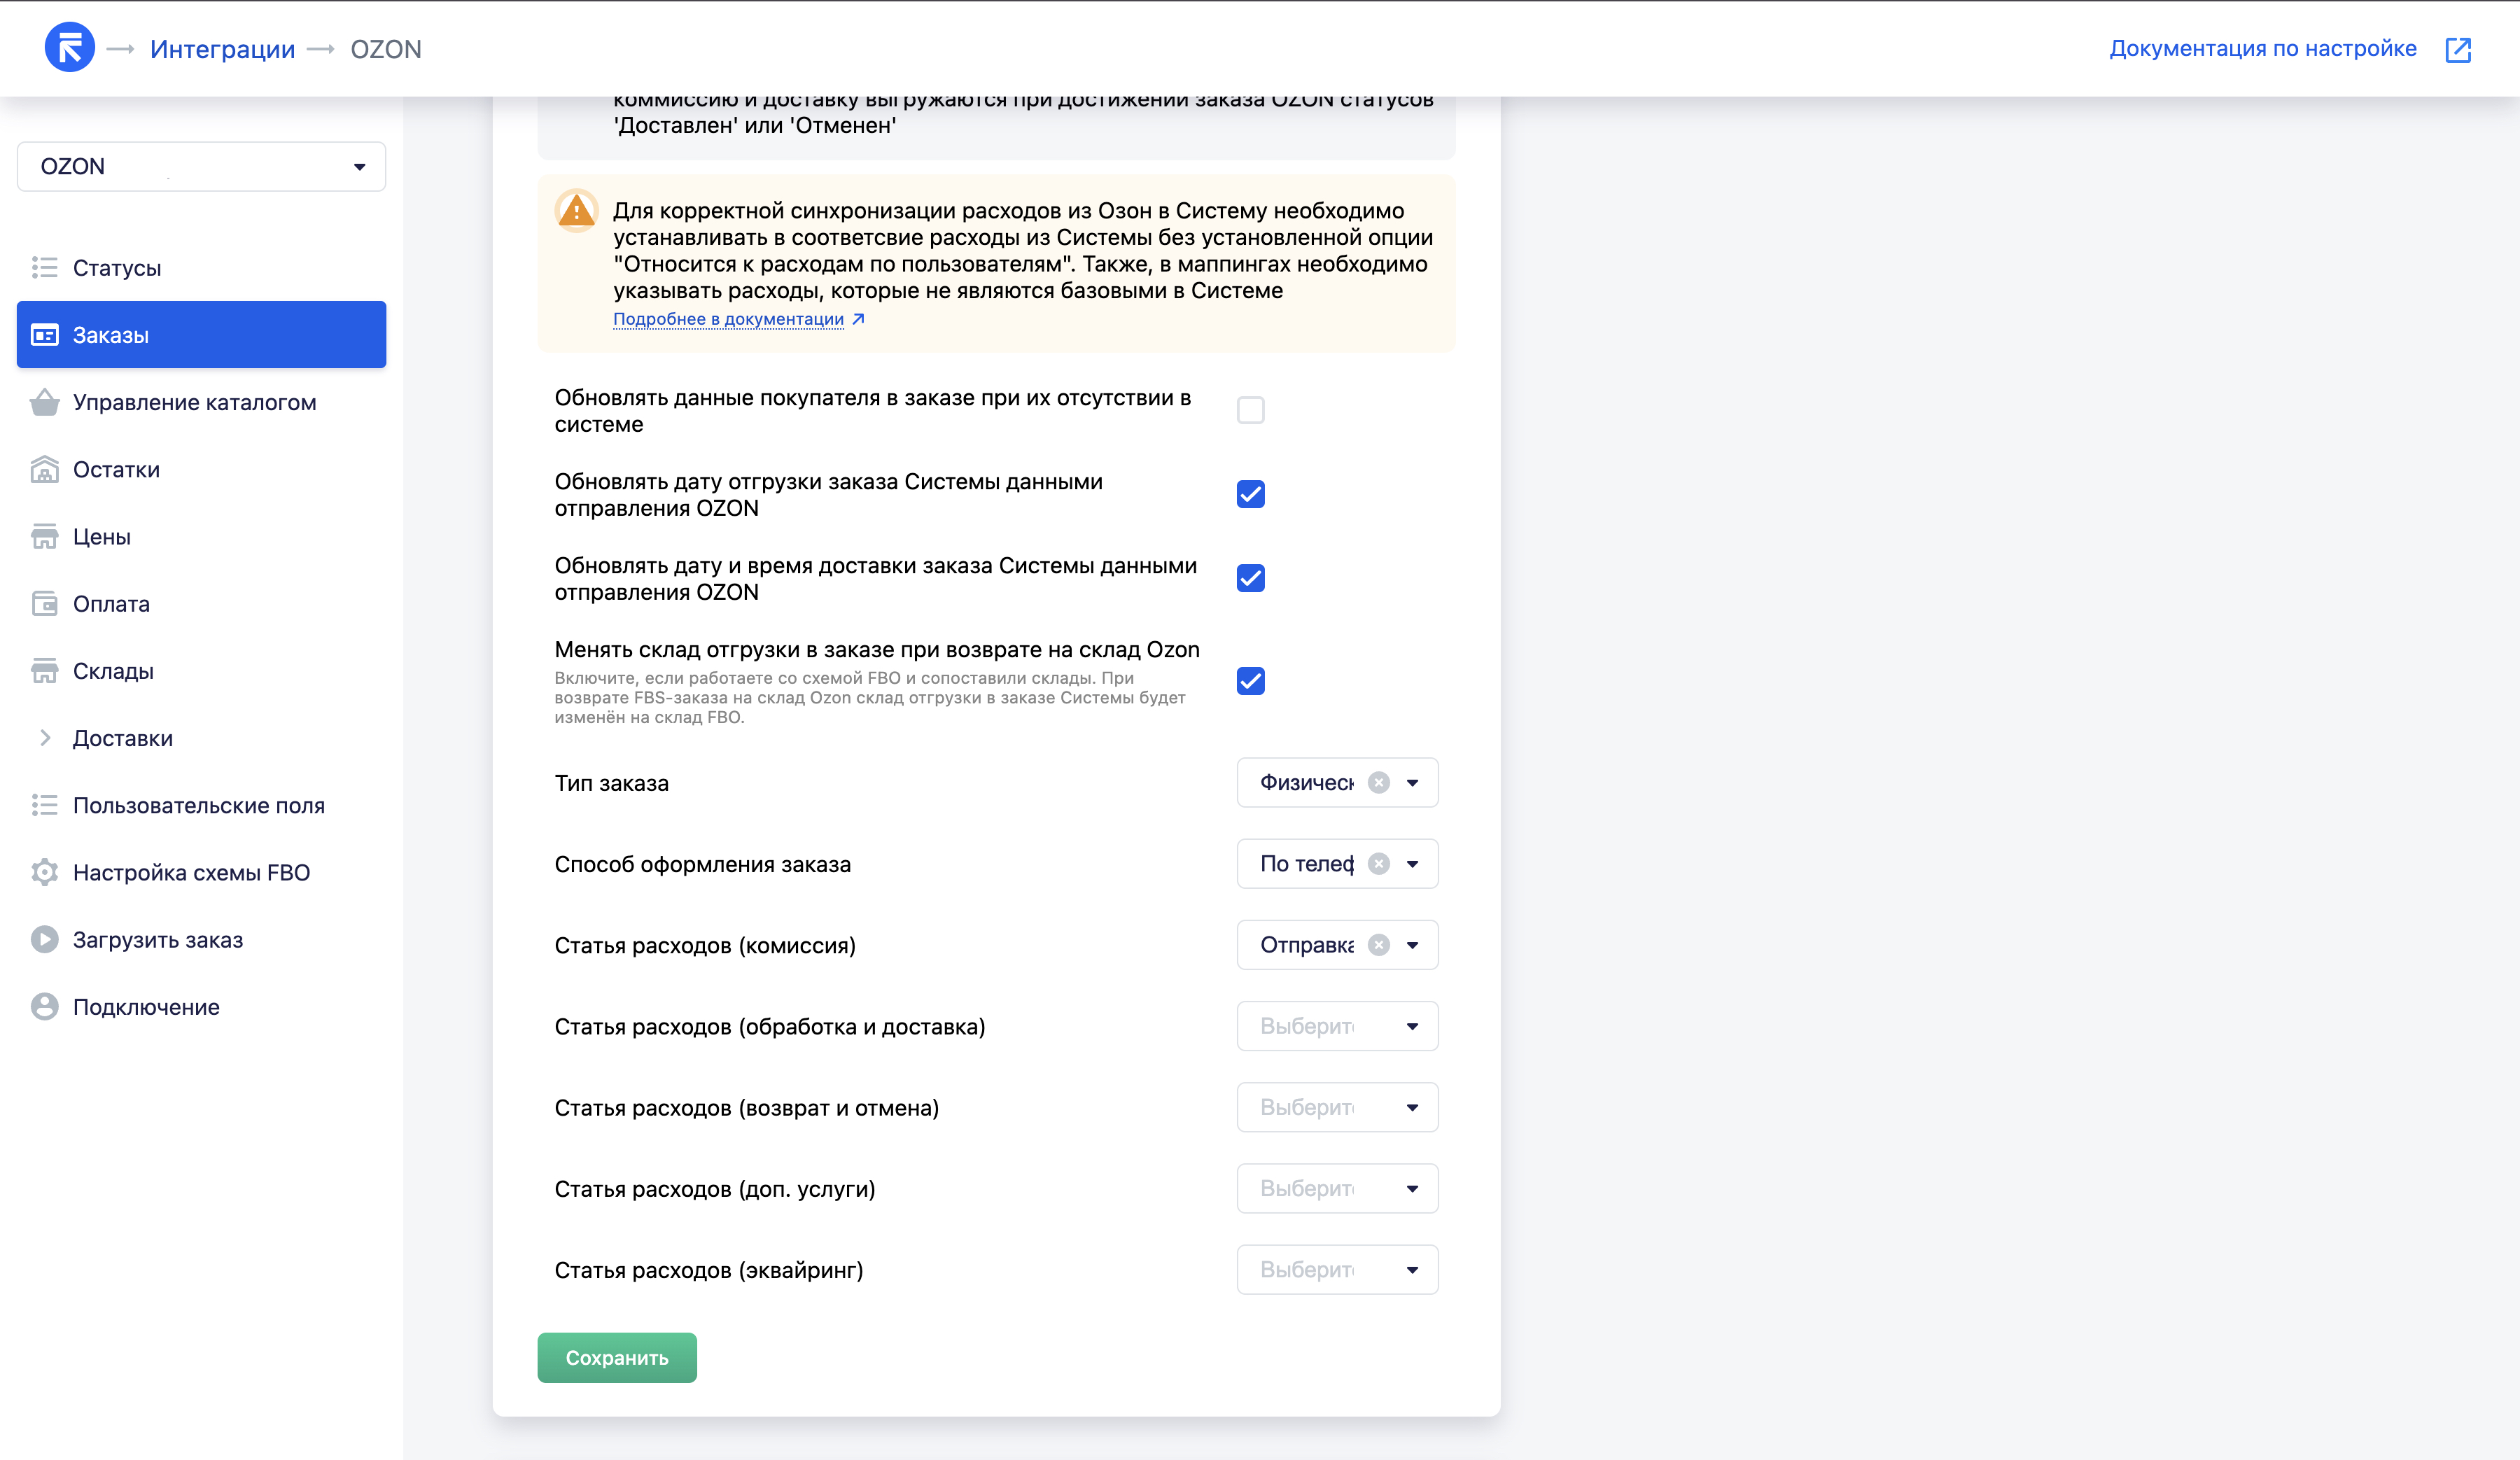Open Статья расходов (возврат и отмена) dropdown
The height and width of the screenshot is (1460, 2520).
[1337, 1107]
